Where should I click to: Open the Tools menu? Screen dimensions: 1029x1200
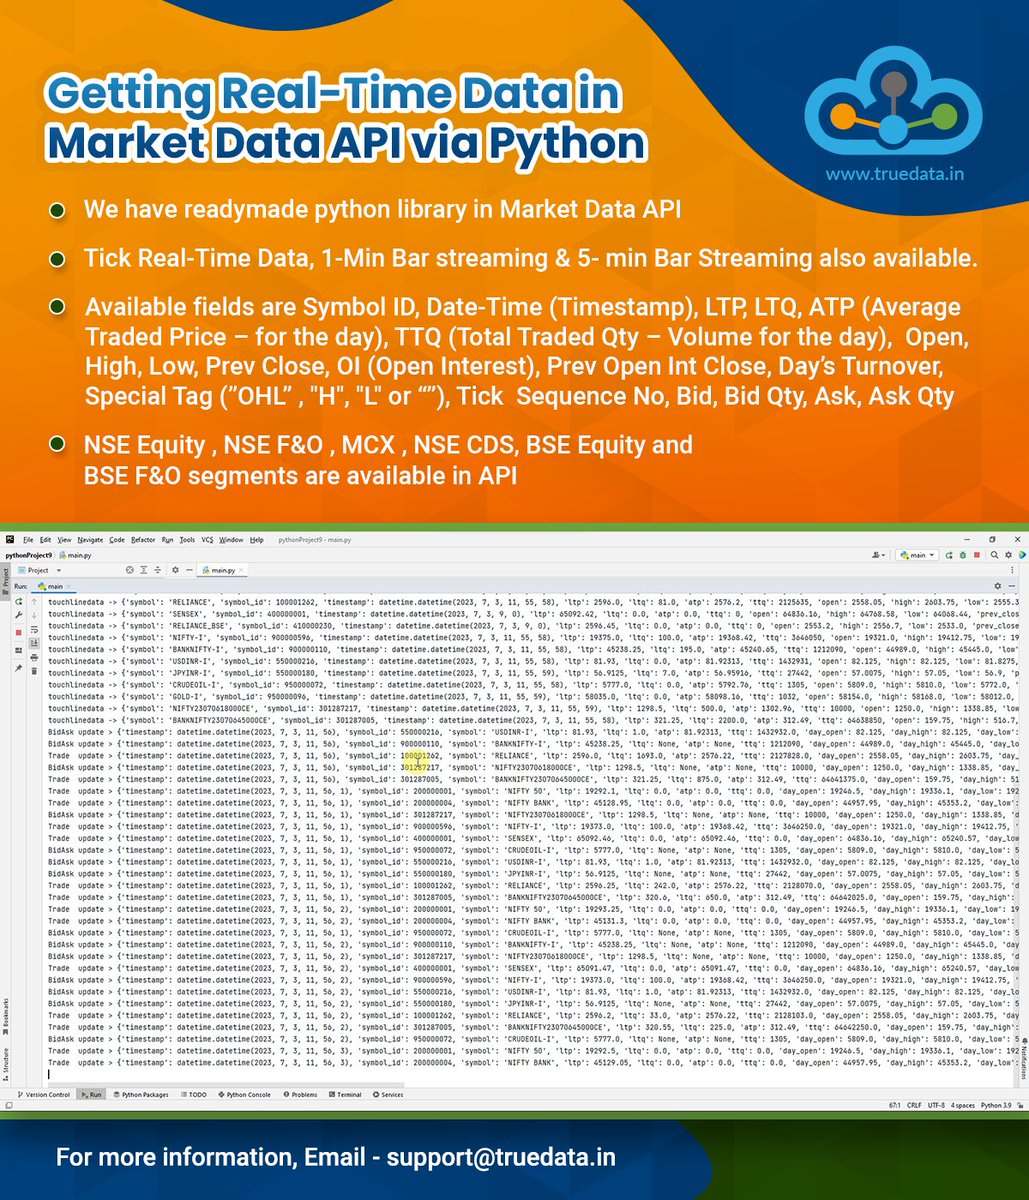coord(187,540)
